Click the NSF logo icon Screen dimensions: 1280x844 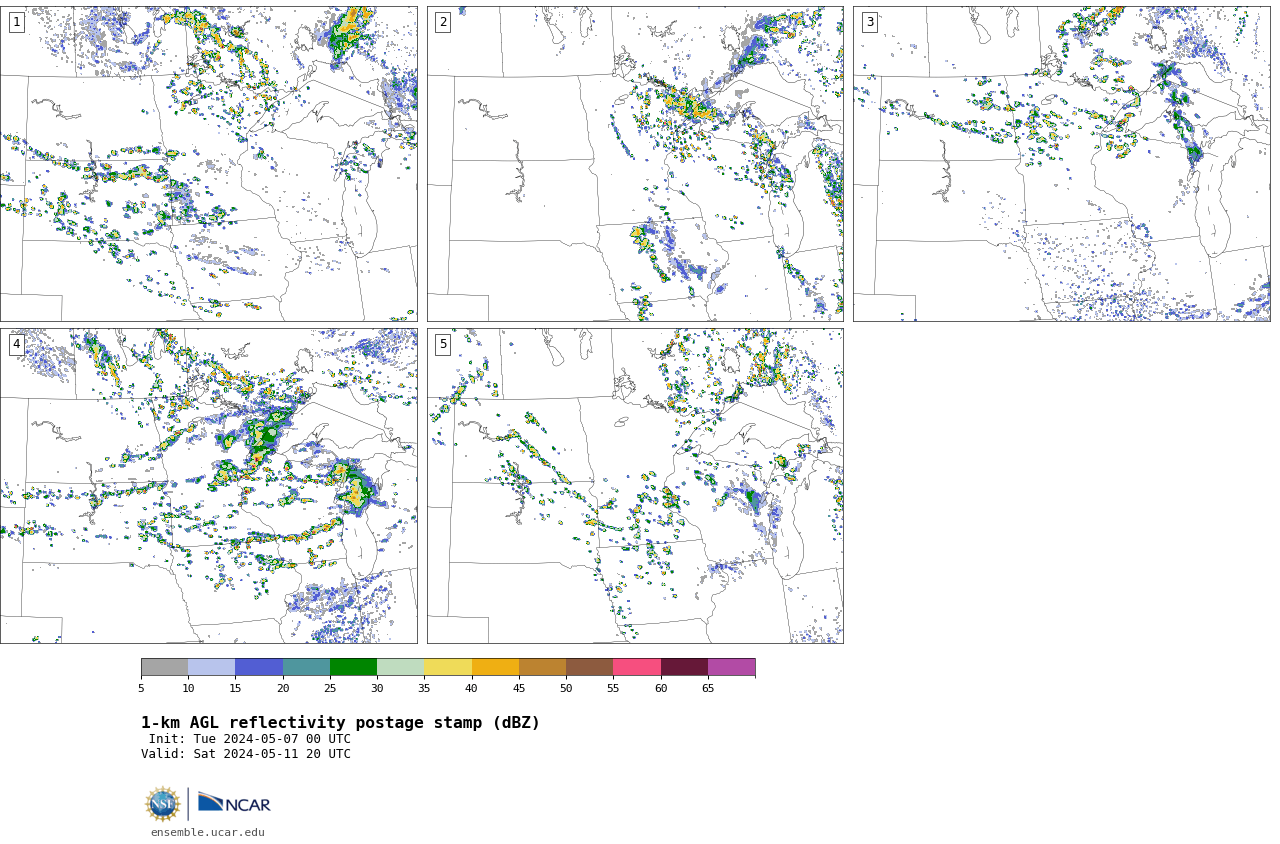tap(162, 804)
